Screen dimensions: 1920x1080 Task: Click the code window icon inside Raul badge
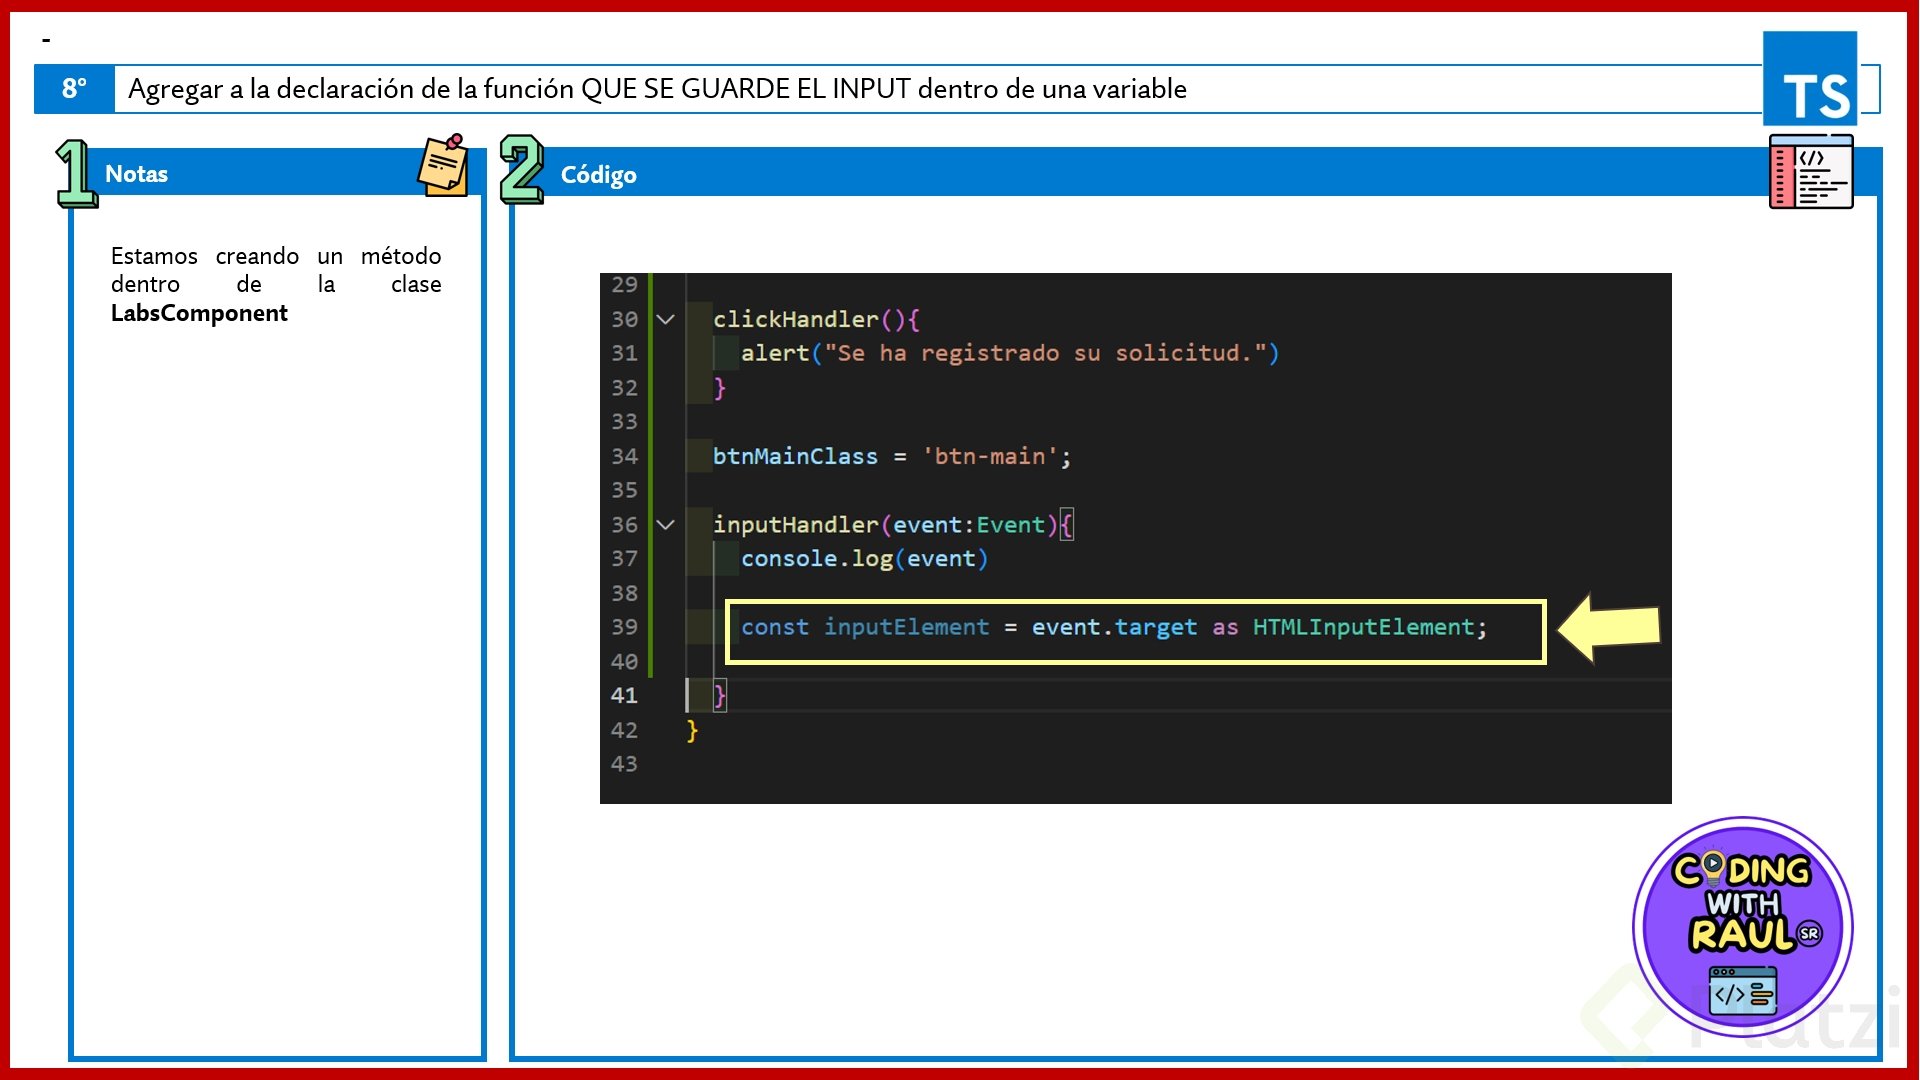coord(1743,990)
